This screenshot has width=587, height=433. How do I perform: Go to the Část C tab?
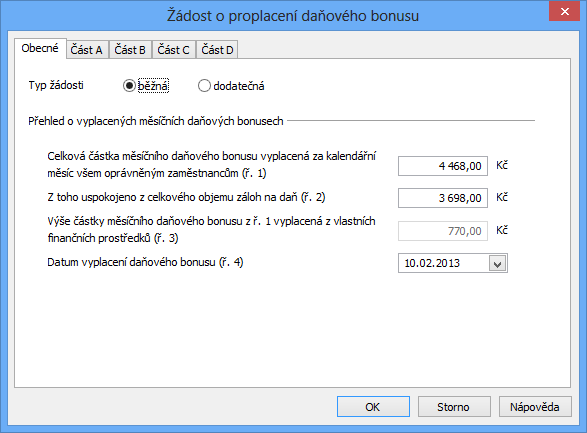(173, 50)
